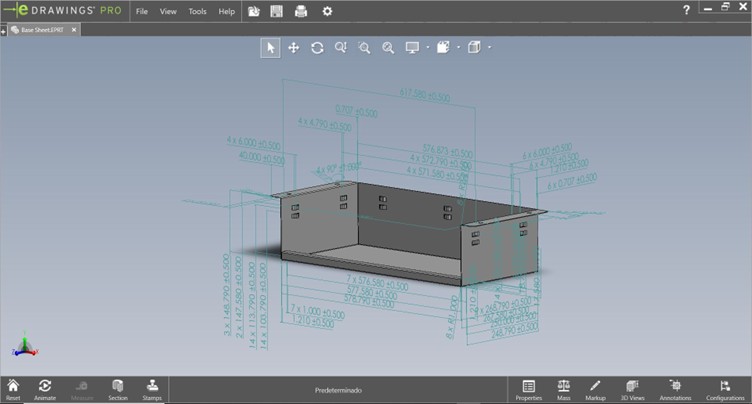Expand the display monitor dropdown arrow
752x404 pixels.
pos(427,47)
